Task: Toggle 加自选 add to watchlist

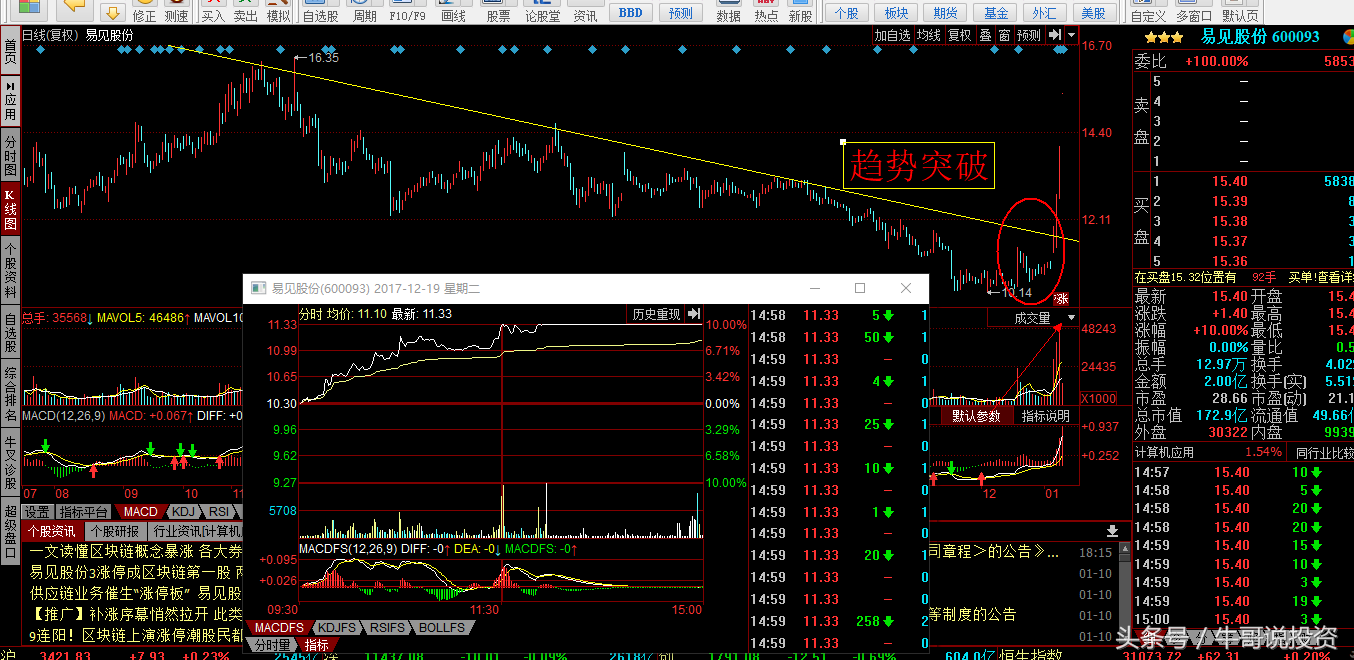Action: click(x=892, y=35)
